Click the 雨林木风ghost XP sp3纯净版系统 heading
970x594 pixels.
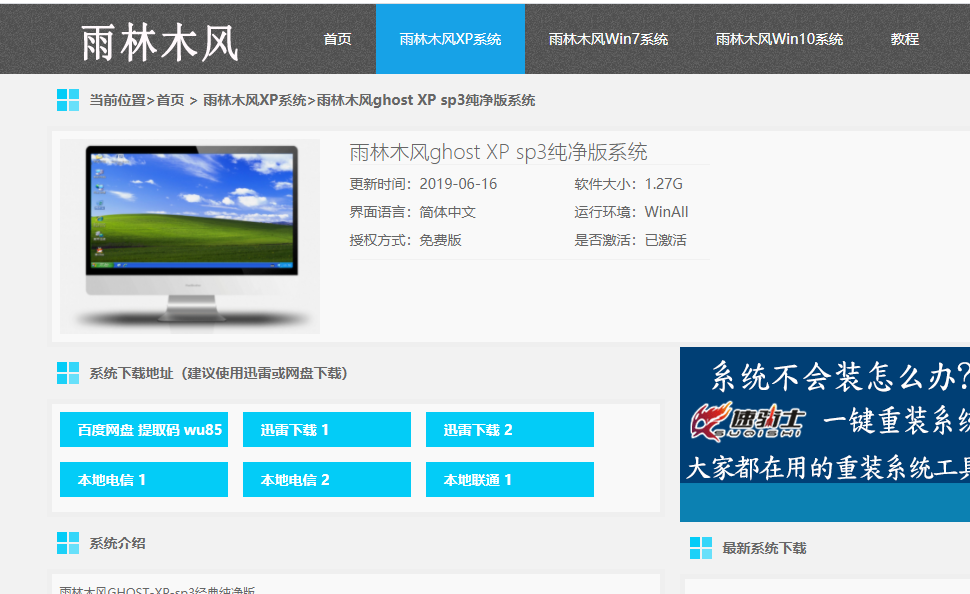point(498,152)
